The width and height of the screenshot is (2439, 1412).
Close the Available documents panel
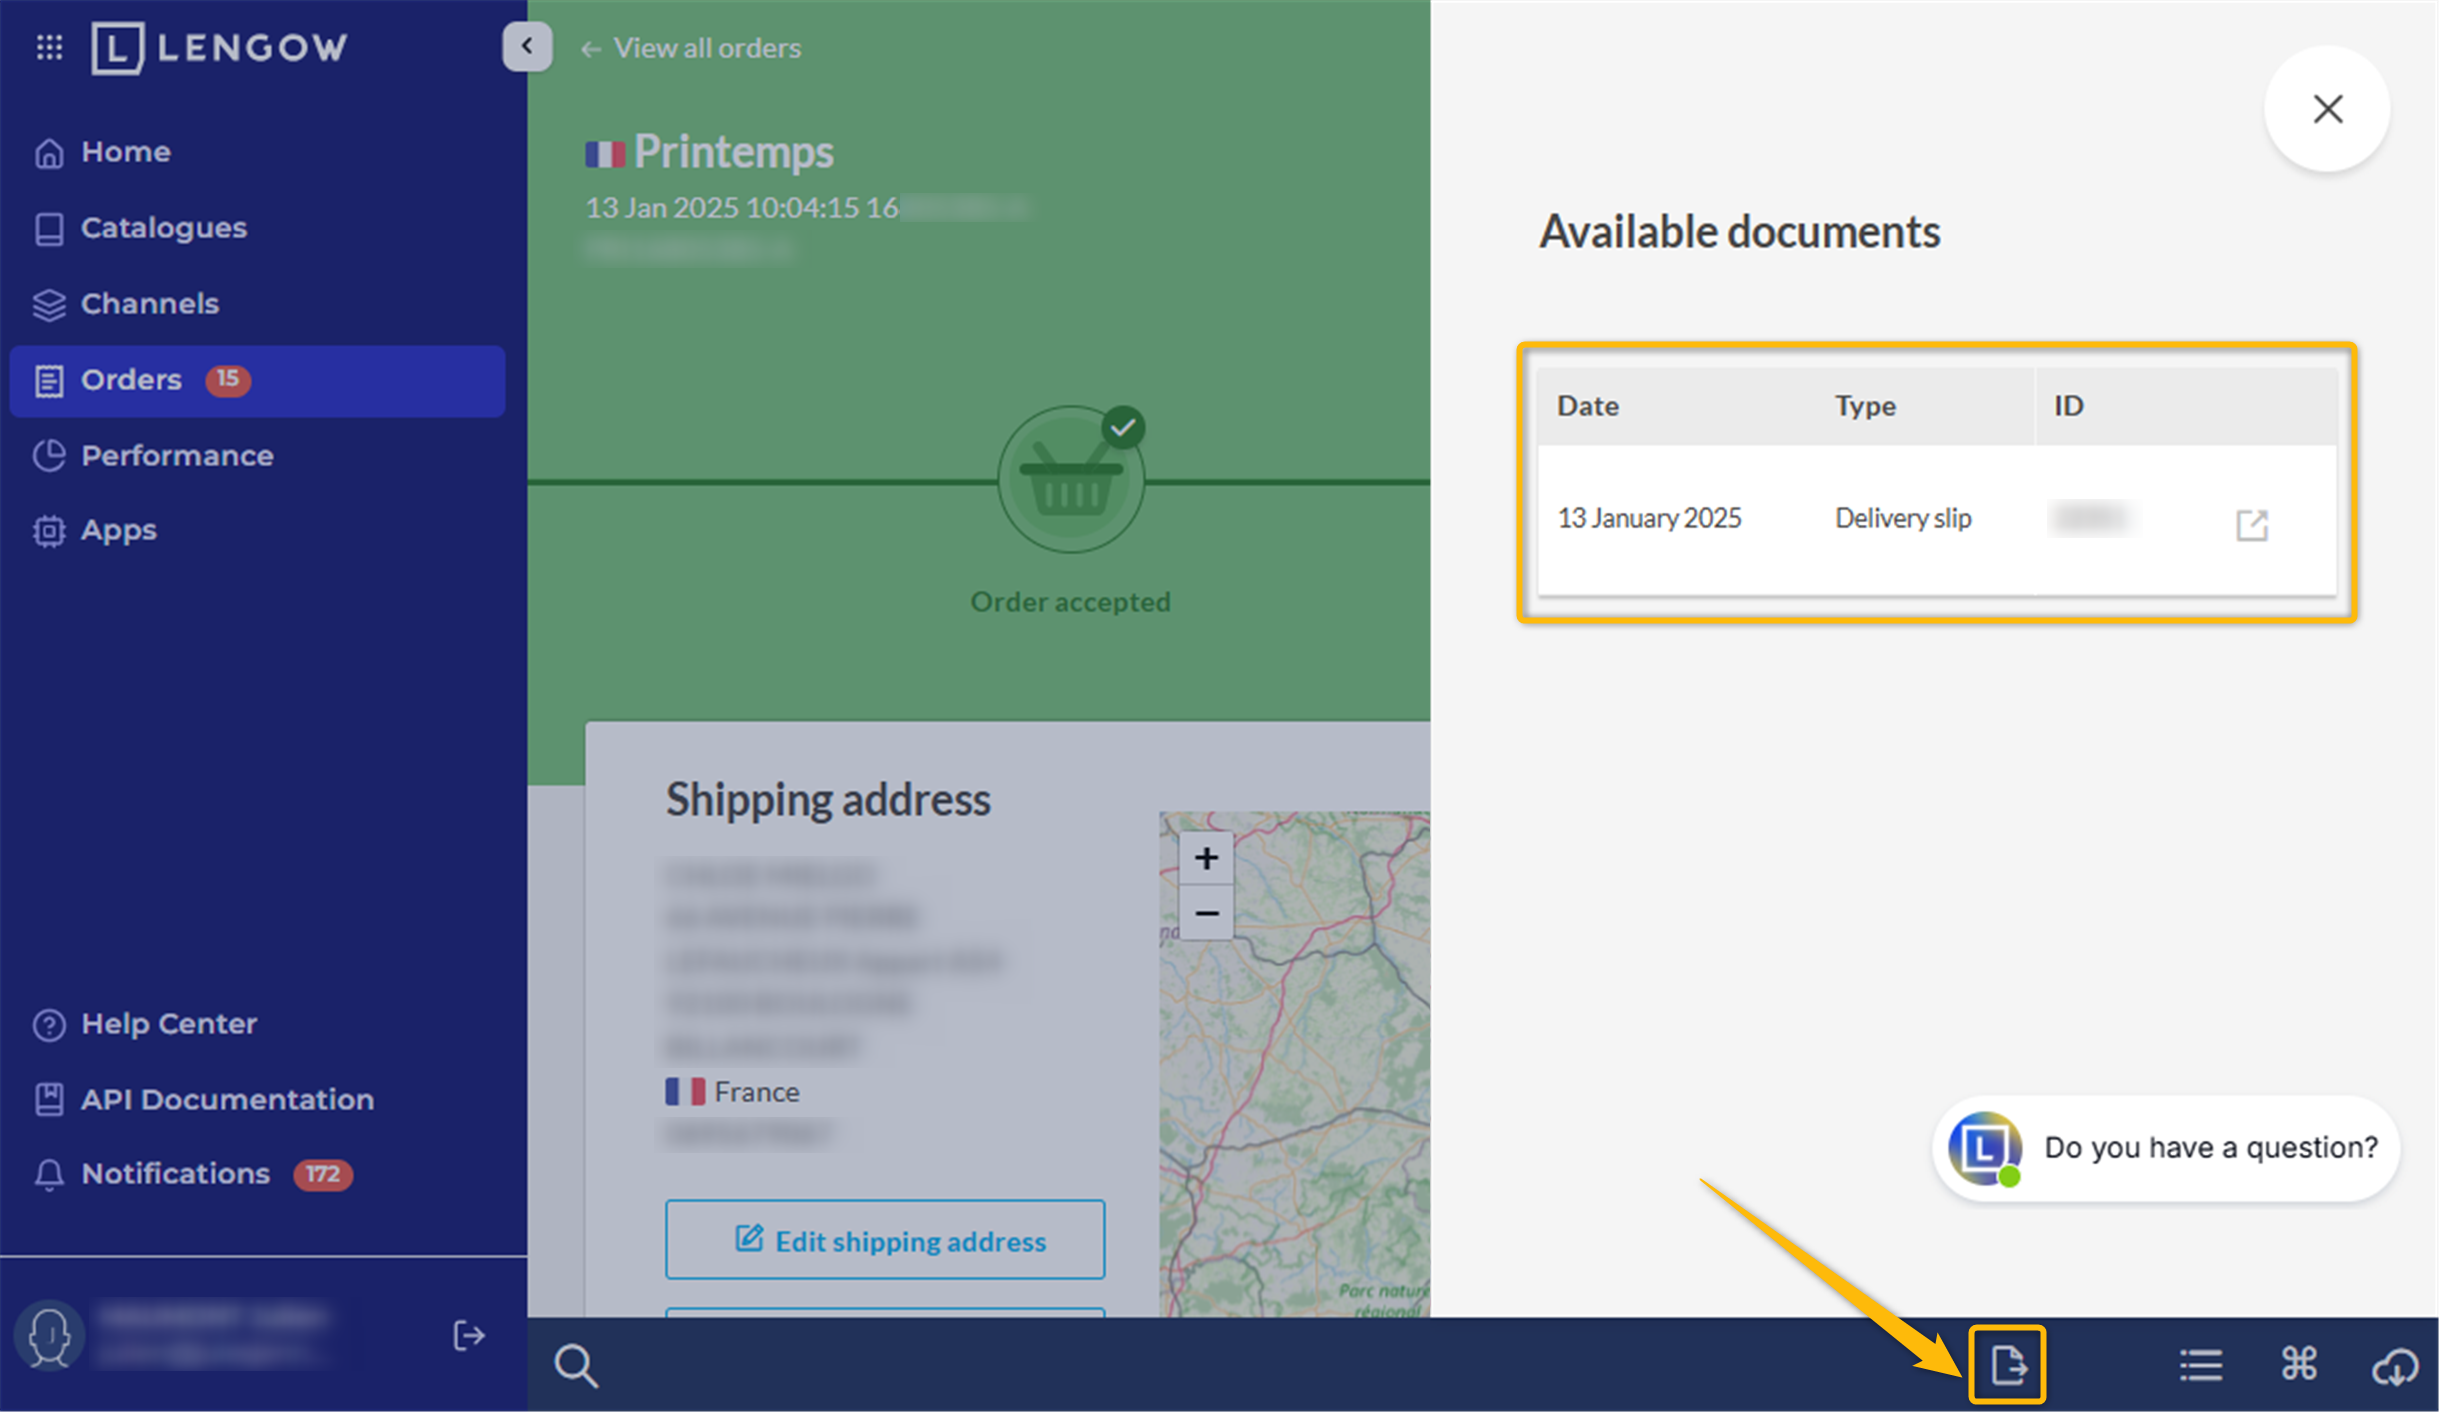tap(2327, 109)
